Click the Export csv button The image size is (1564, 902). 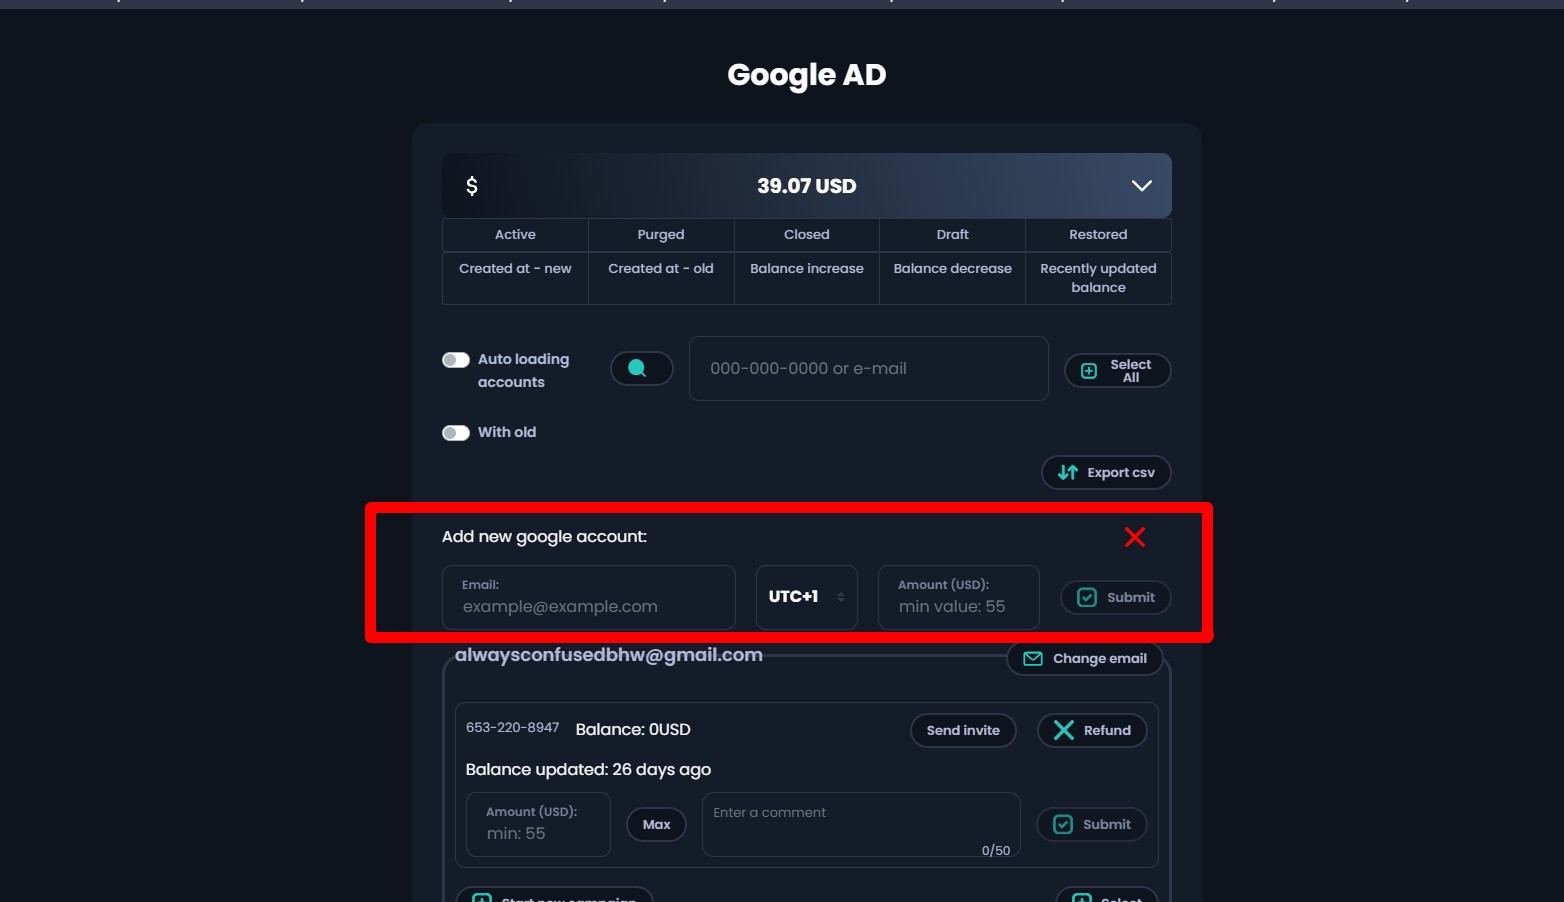coord(1106,473)
